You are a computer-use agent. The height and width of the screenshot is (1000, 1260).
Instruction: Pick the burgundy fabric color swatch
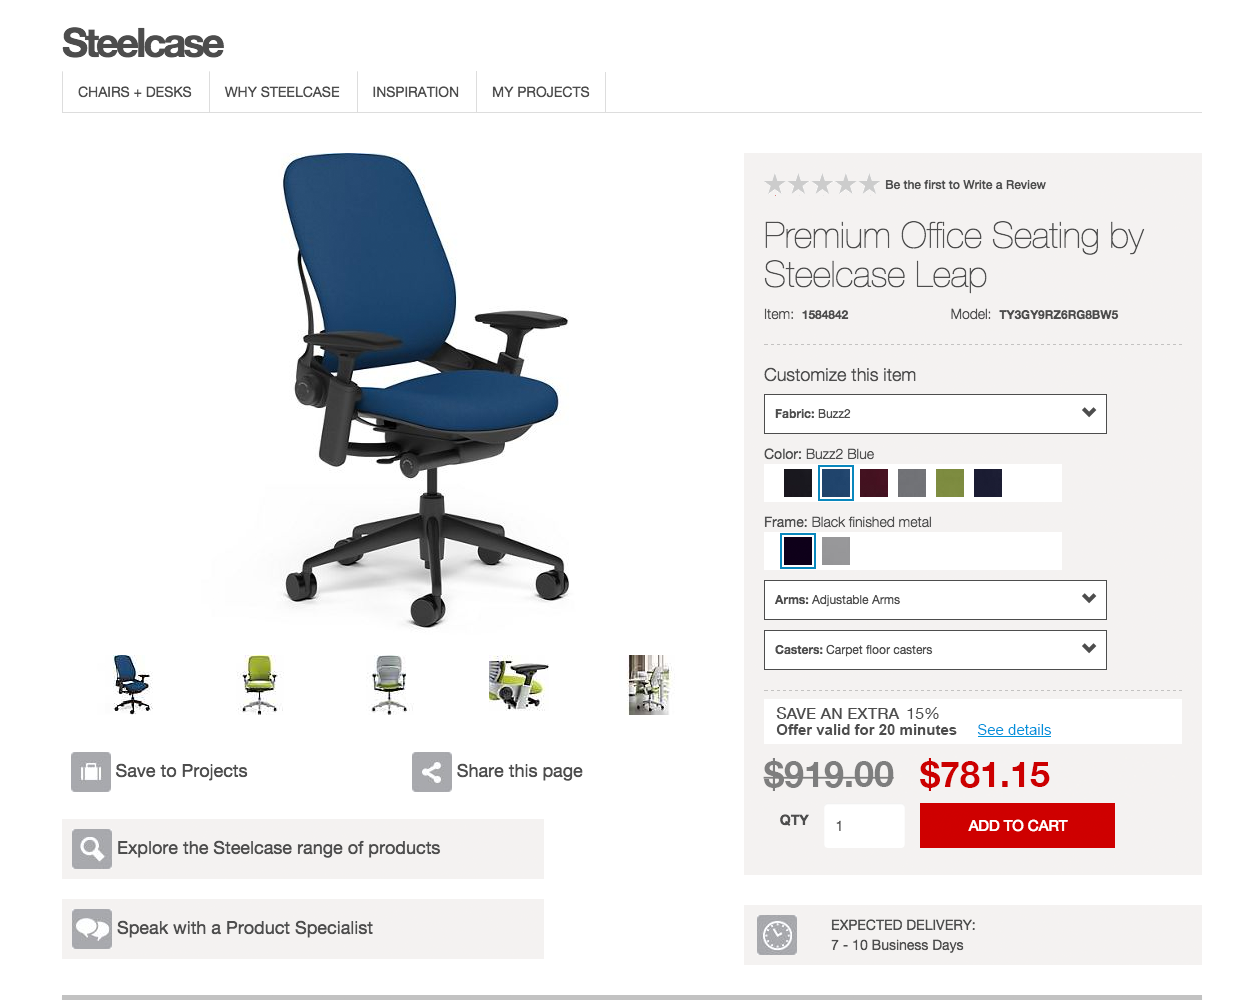[874, 483]
